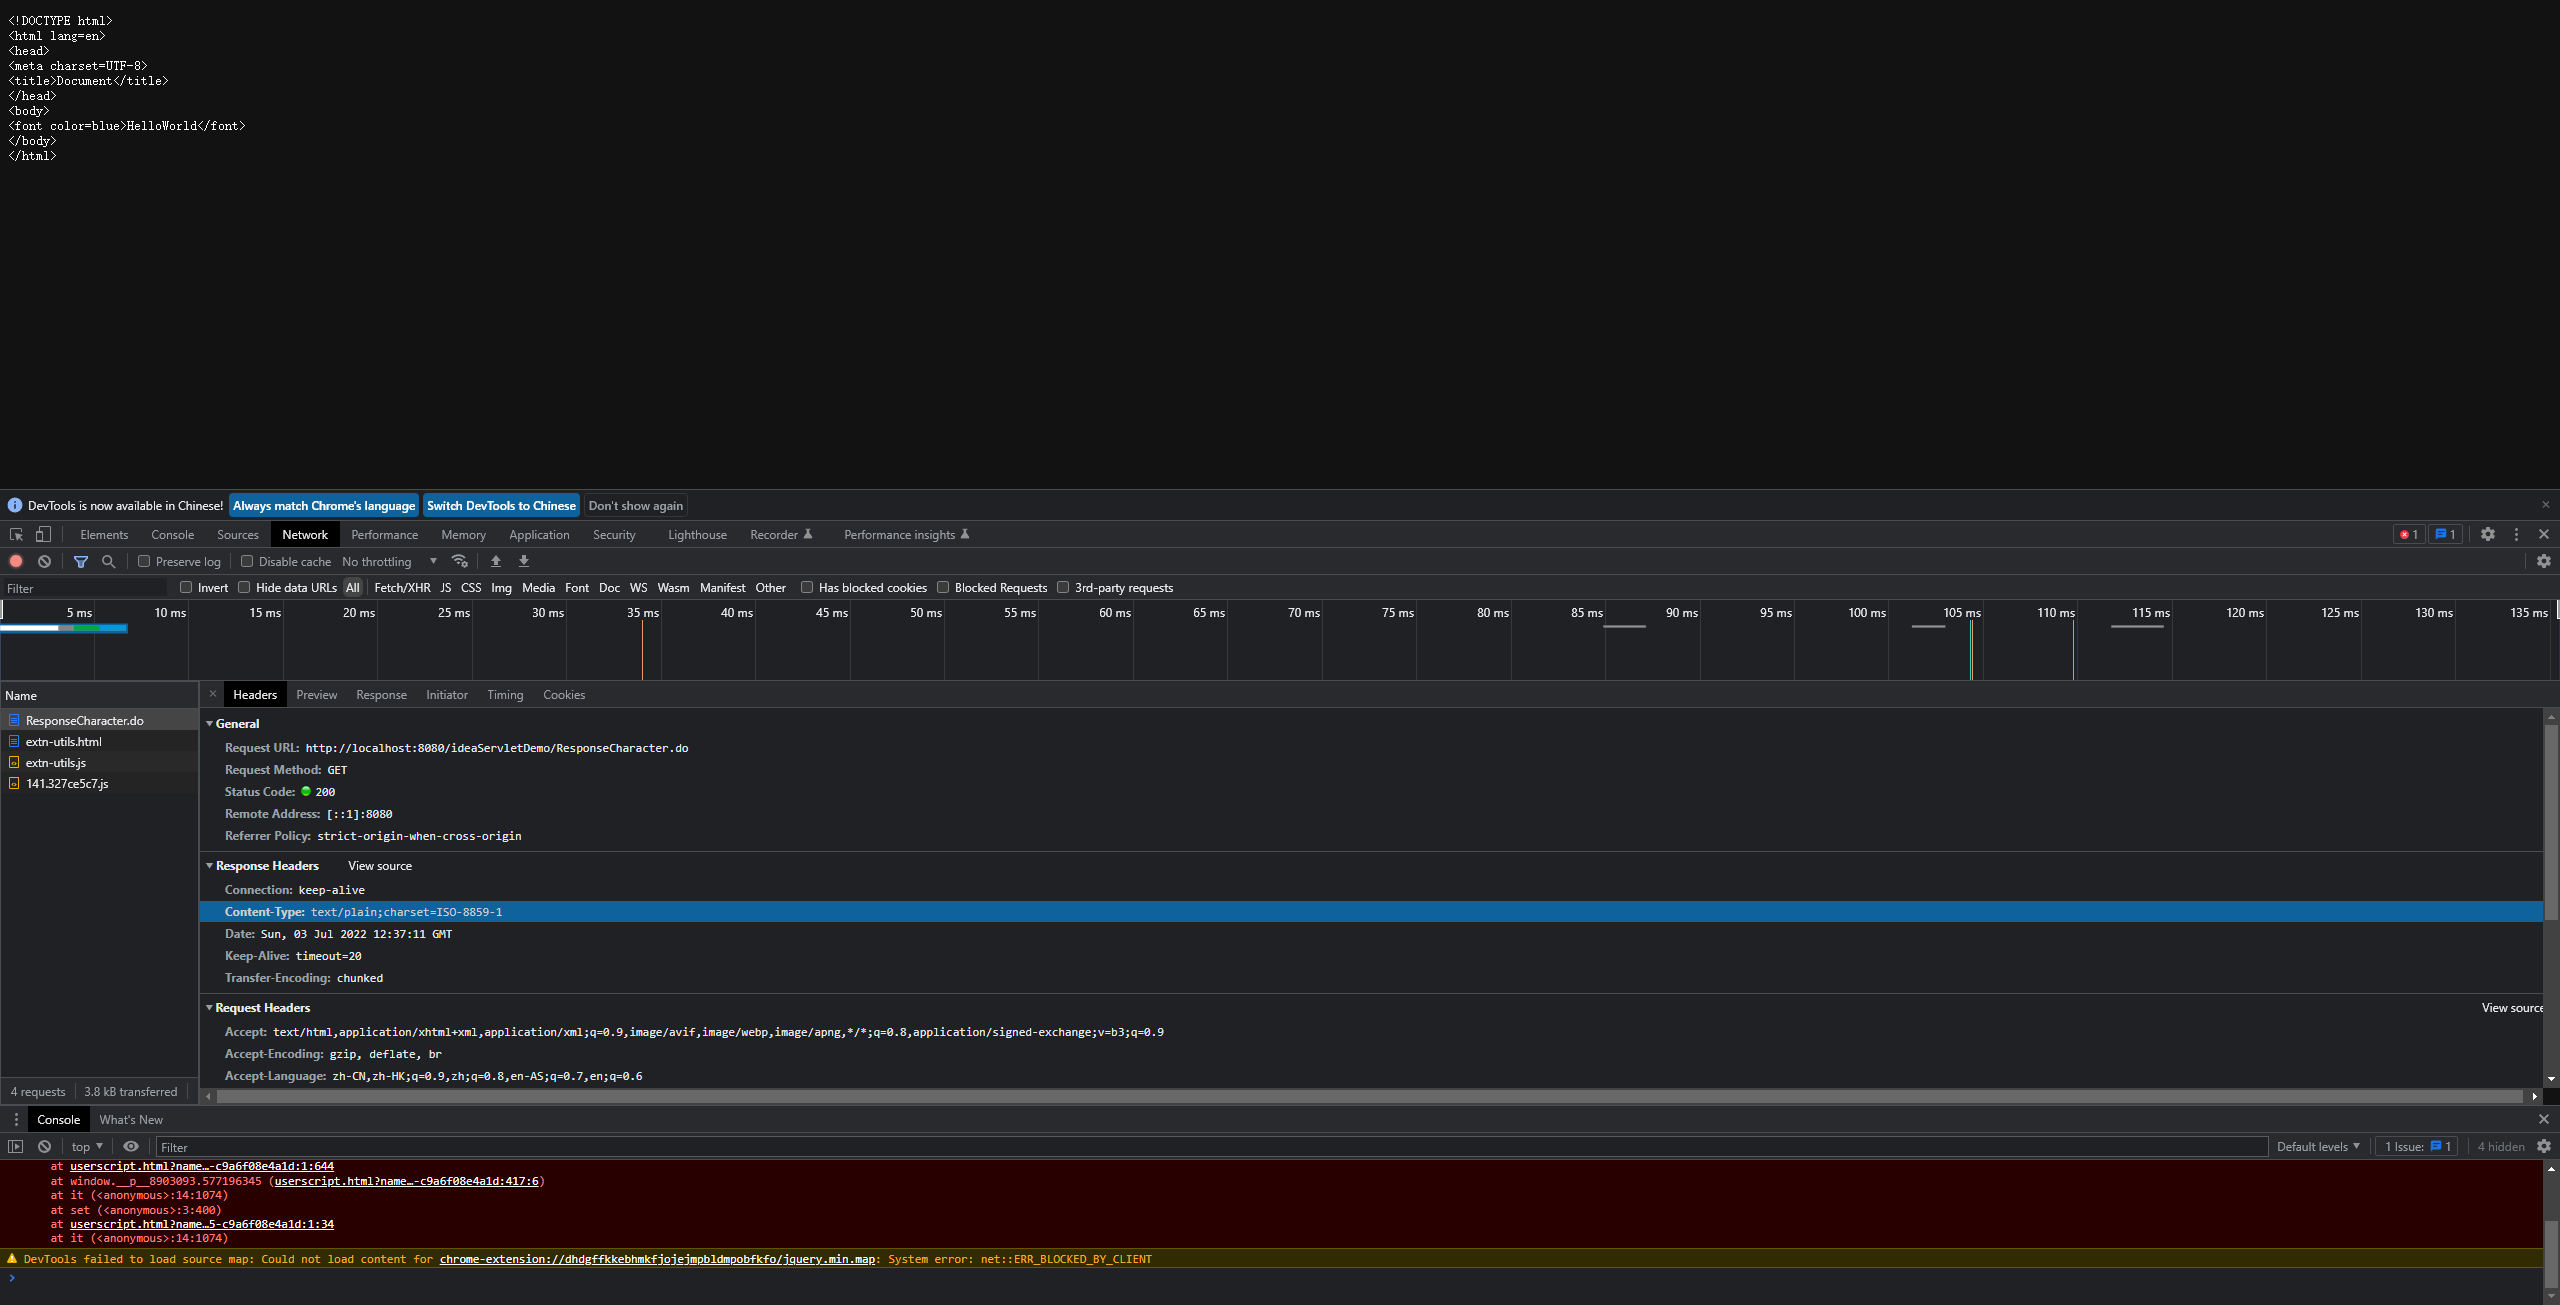Activate the inspect element picker icon
Image resolution: width=2560 pixels, height=1305 pixels.
16,535
